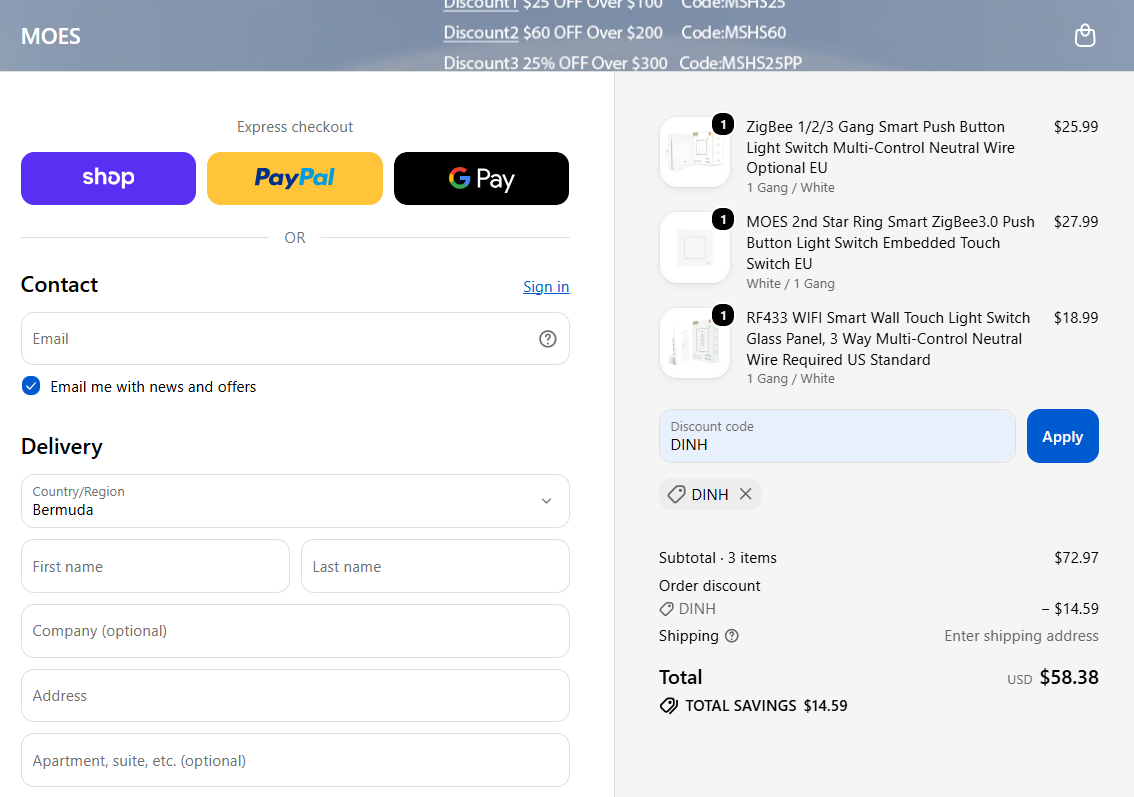1134x797 pixels.
Task: Expand the Country/Region dropdown
Action: click(295, 501)
